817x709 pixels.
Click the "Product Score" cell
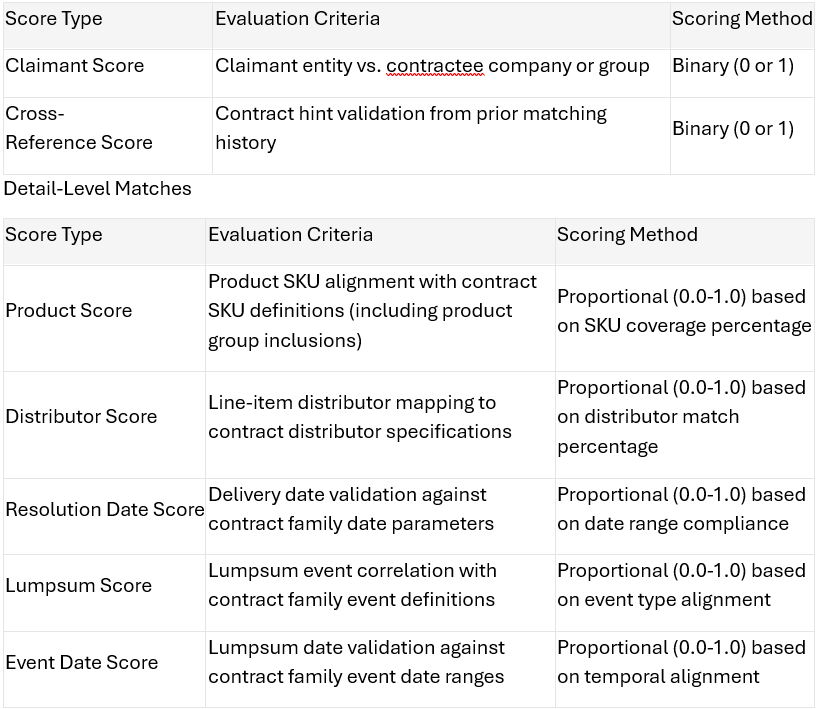[x=69, y=311]
